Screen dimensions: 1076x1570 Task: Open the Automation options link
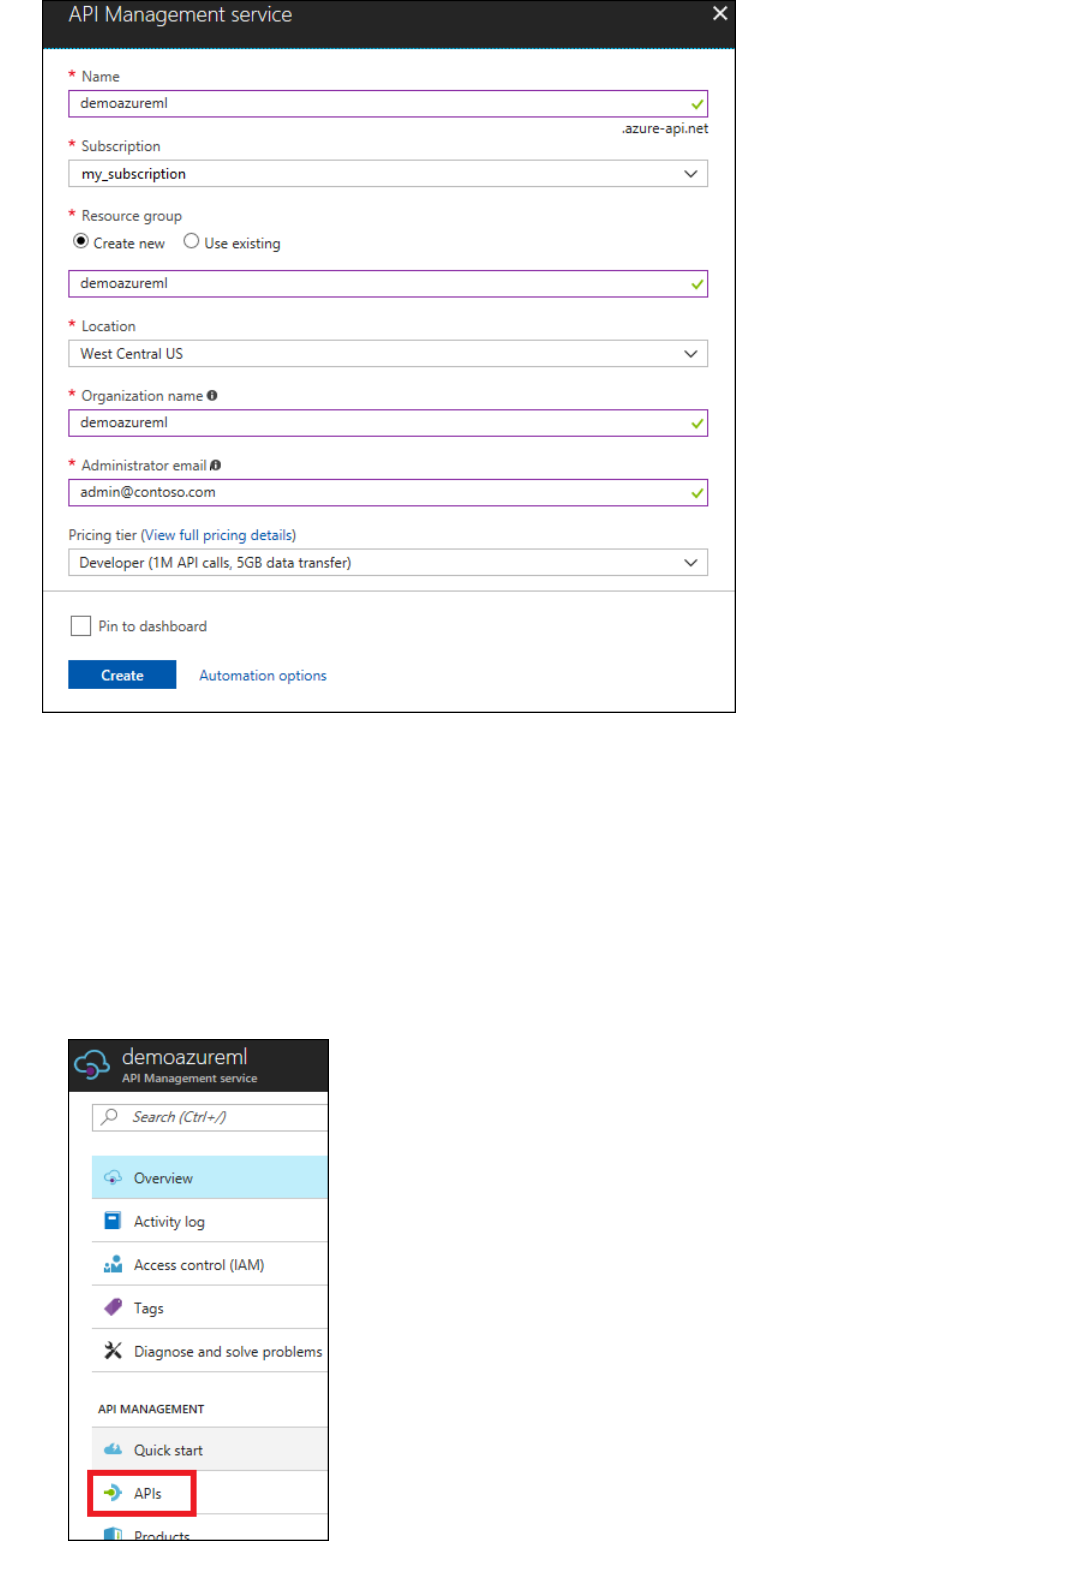click(263, 676)
